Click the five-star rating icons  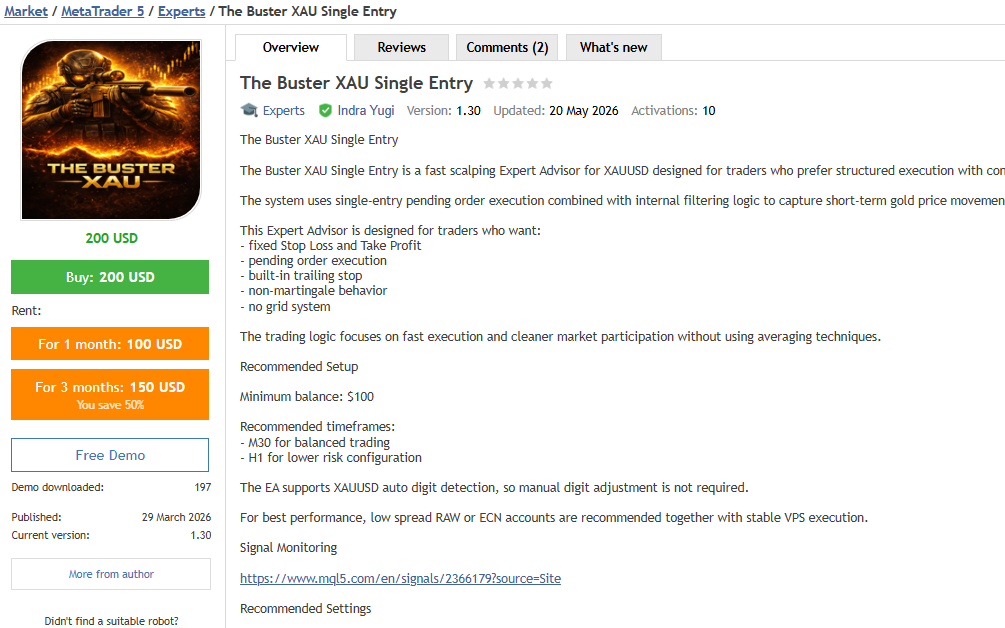(x=518, y=83)
